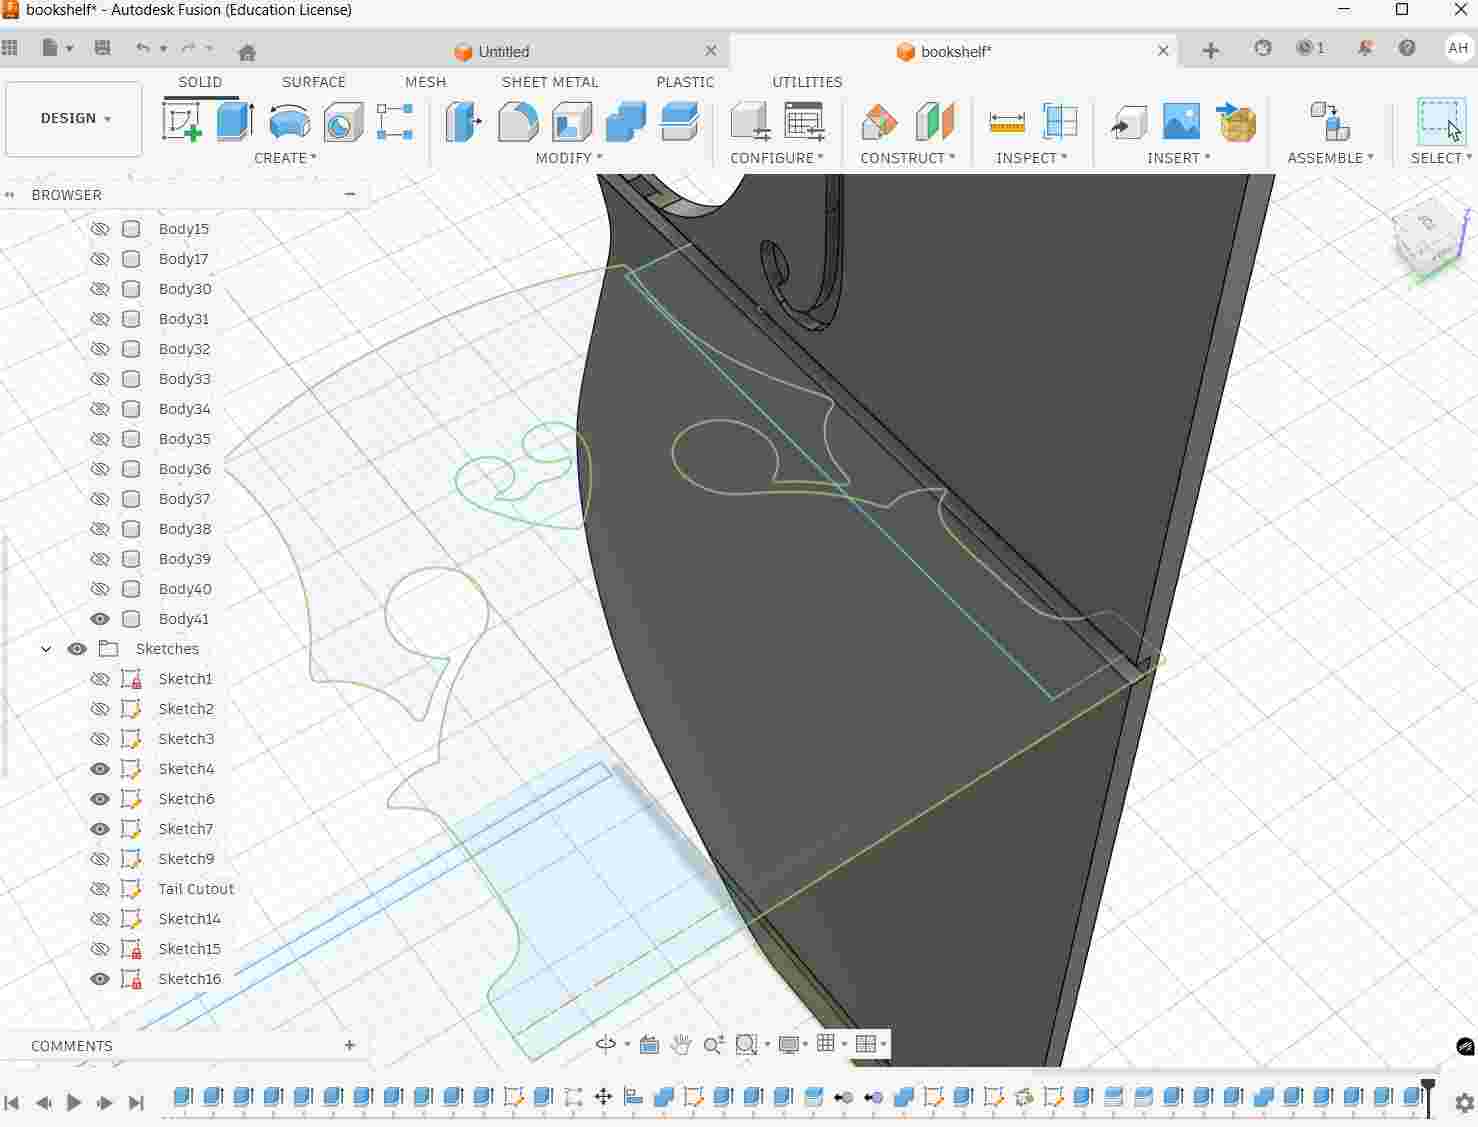Expand the INSPECT menu
Image resolution: width=1478 pixels, height=1127 pixels.
coord(1032,158)
